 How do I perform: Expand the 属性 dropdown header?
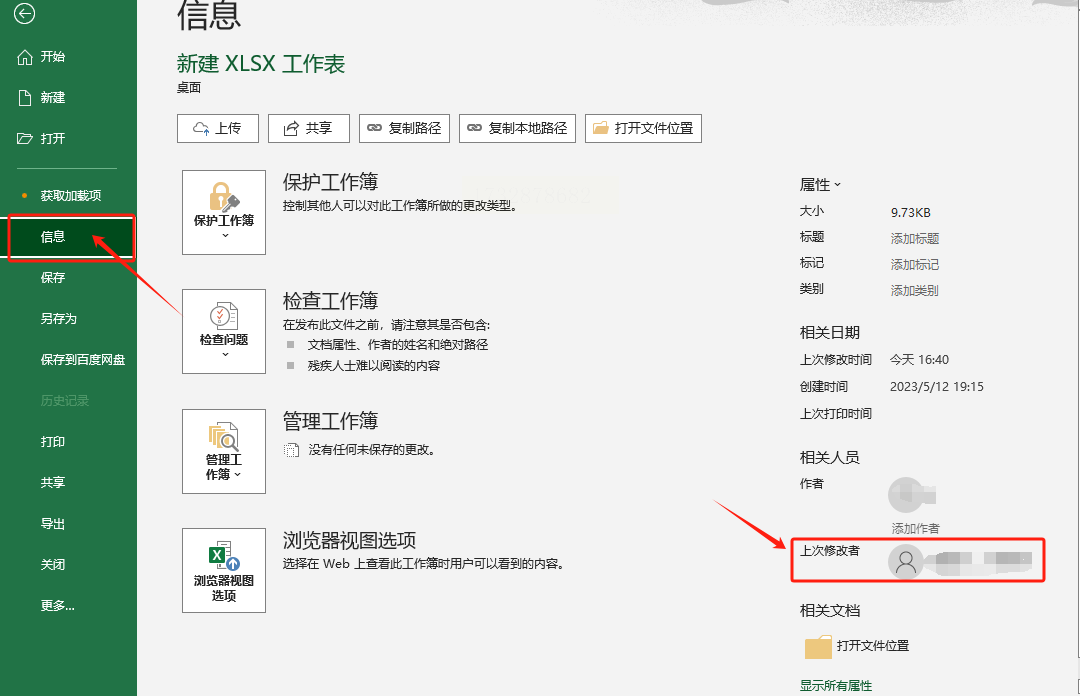point(820,185)
